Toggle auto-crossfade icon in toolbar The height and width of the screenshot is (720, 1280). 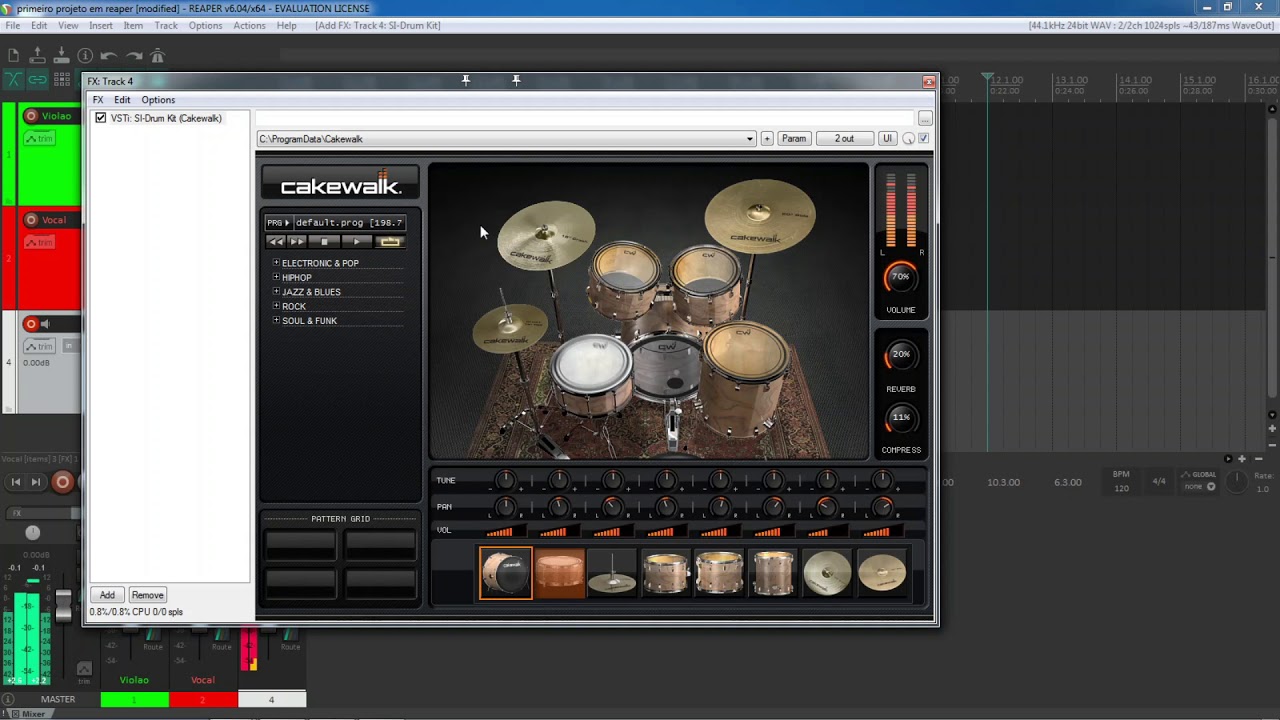[13, 80]
